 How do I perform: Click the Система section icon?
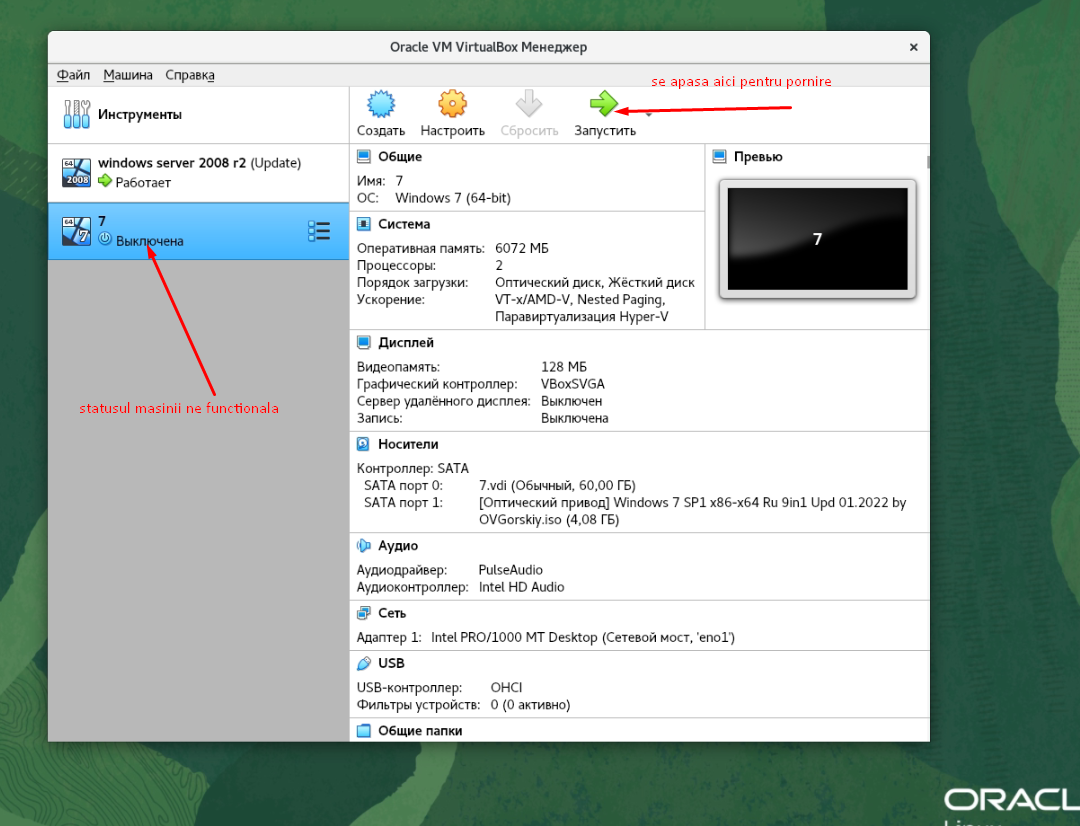(x=364, y=224)
